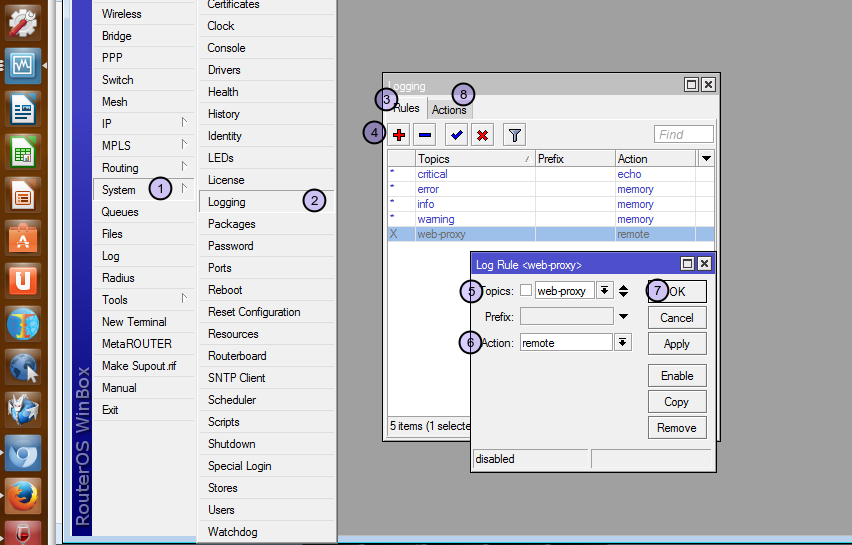Click the Apply button
The height and width of the screenshot is (545, 852).
pos(677,344)
